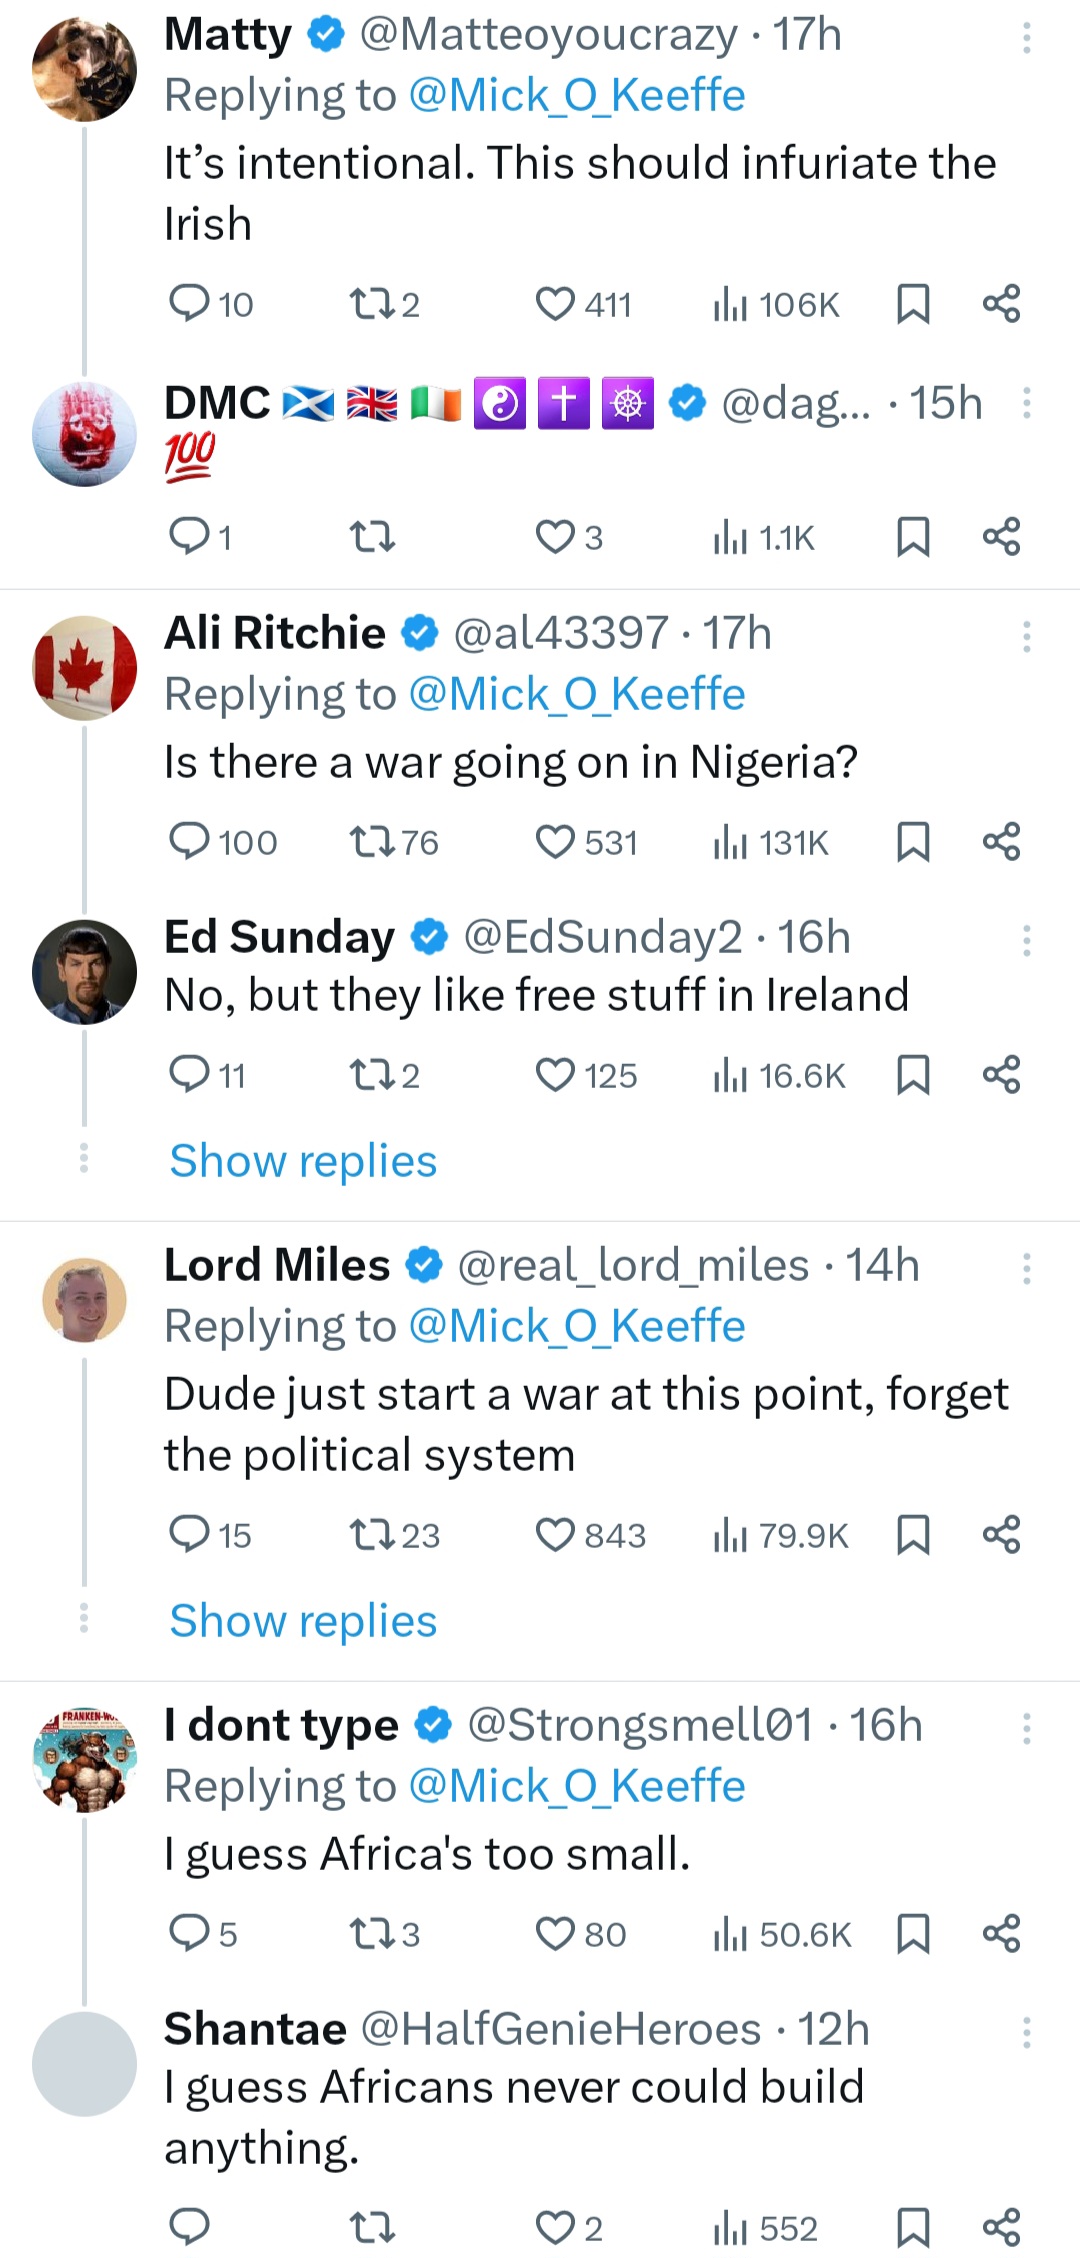The image size is (1080, 2258).
Task: Share Shantae's reply
Action: click(1001, 2228)
